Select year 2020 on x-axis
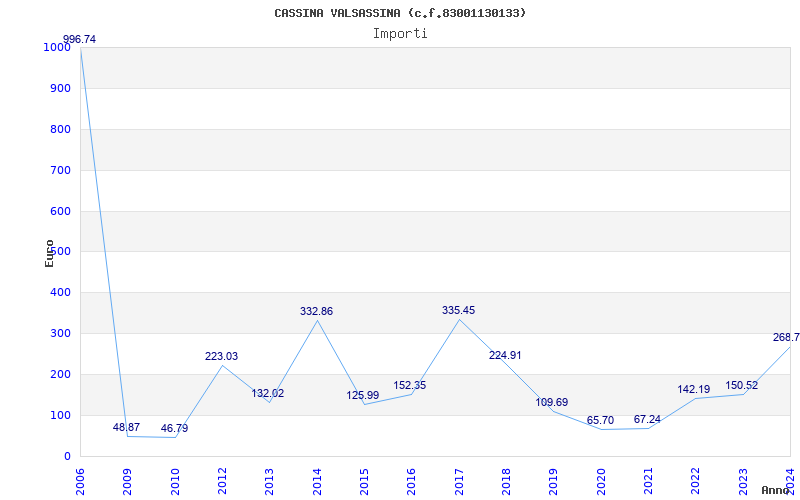 pos(601,482)
